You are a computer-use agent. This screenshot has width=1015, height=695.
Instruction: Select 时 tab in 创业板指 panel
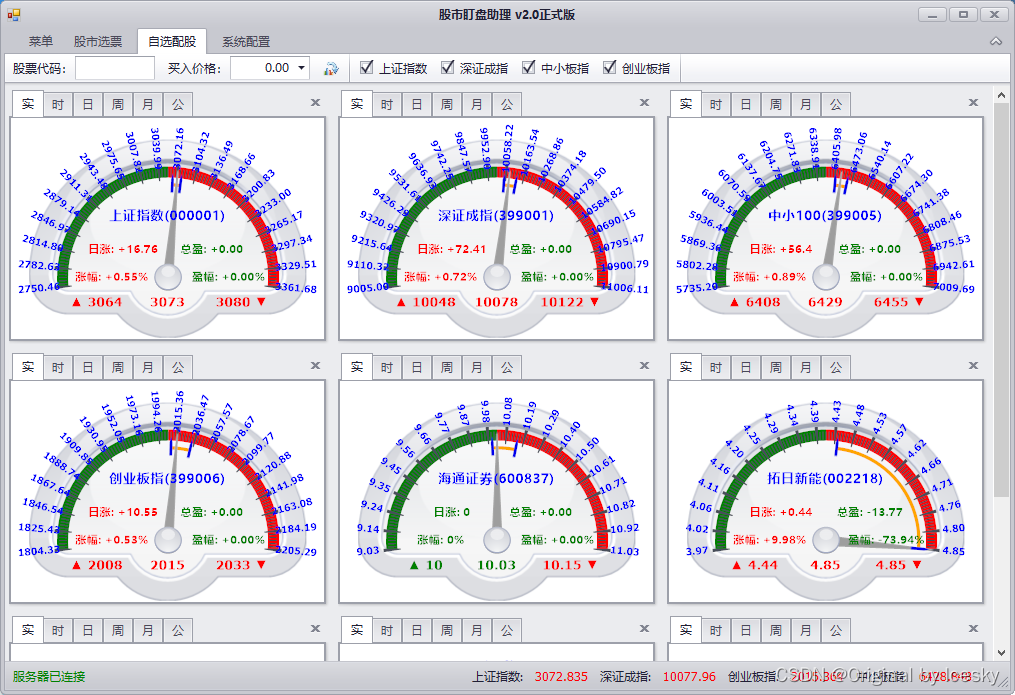tap(58, 368)
